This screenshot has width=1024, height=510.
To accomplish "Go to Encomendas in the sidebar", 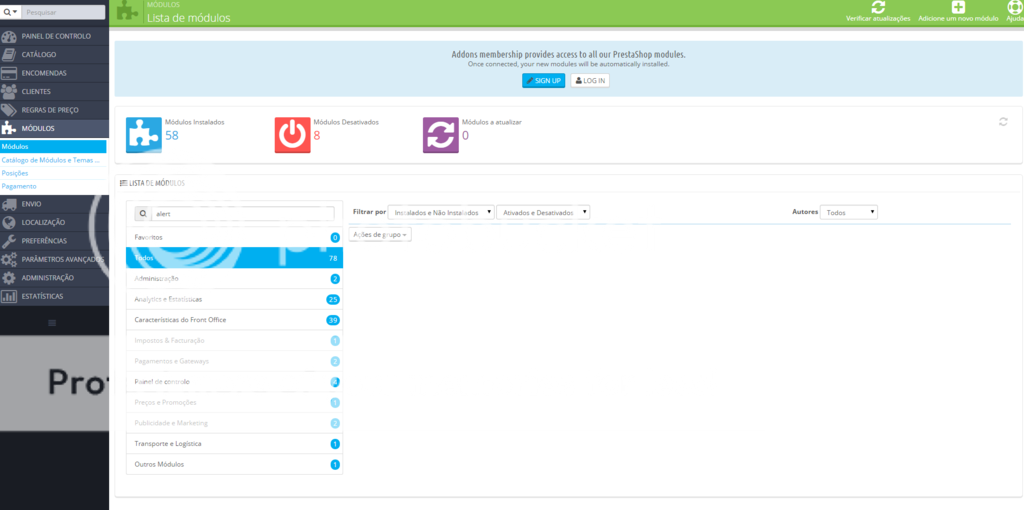I will [x=44, y=73].
